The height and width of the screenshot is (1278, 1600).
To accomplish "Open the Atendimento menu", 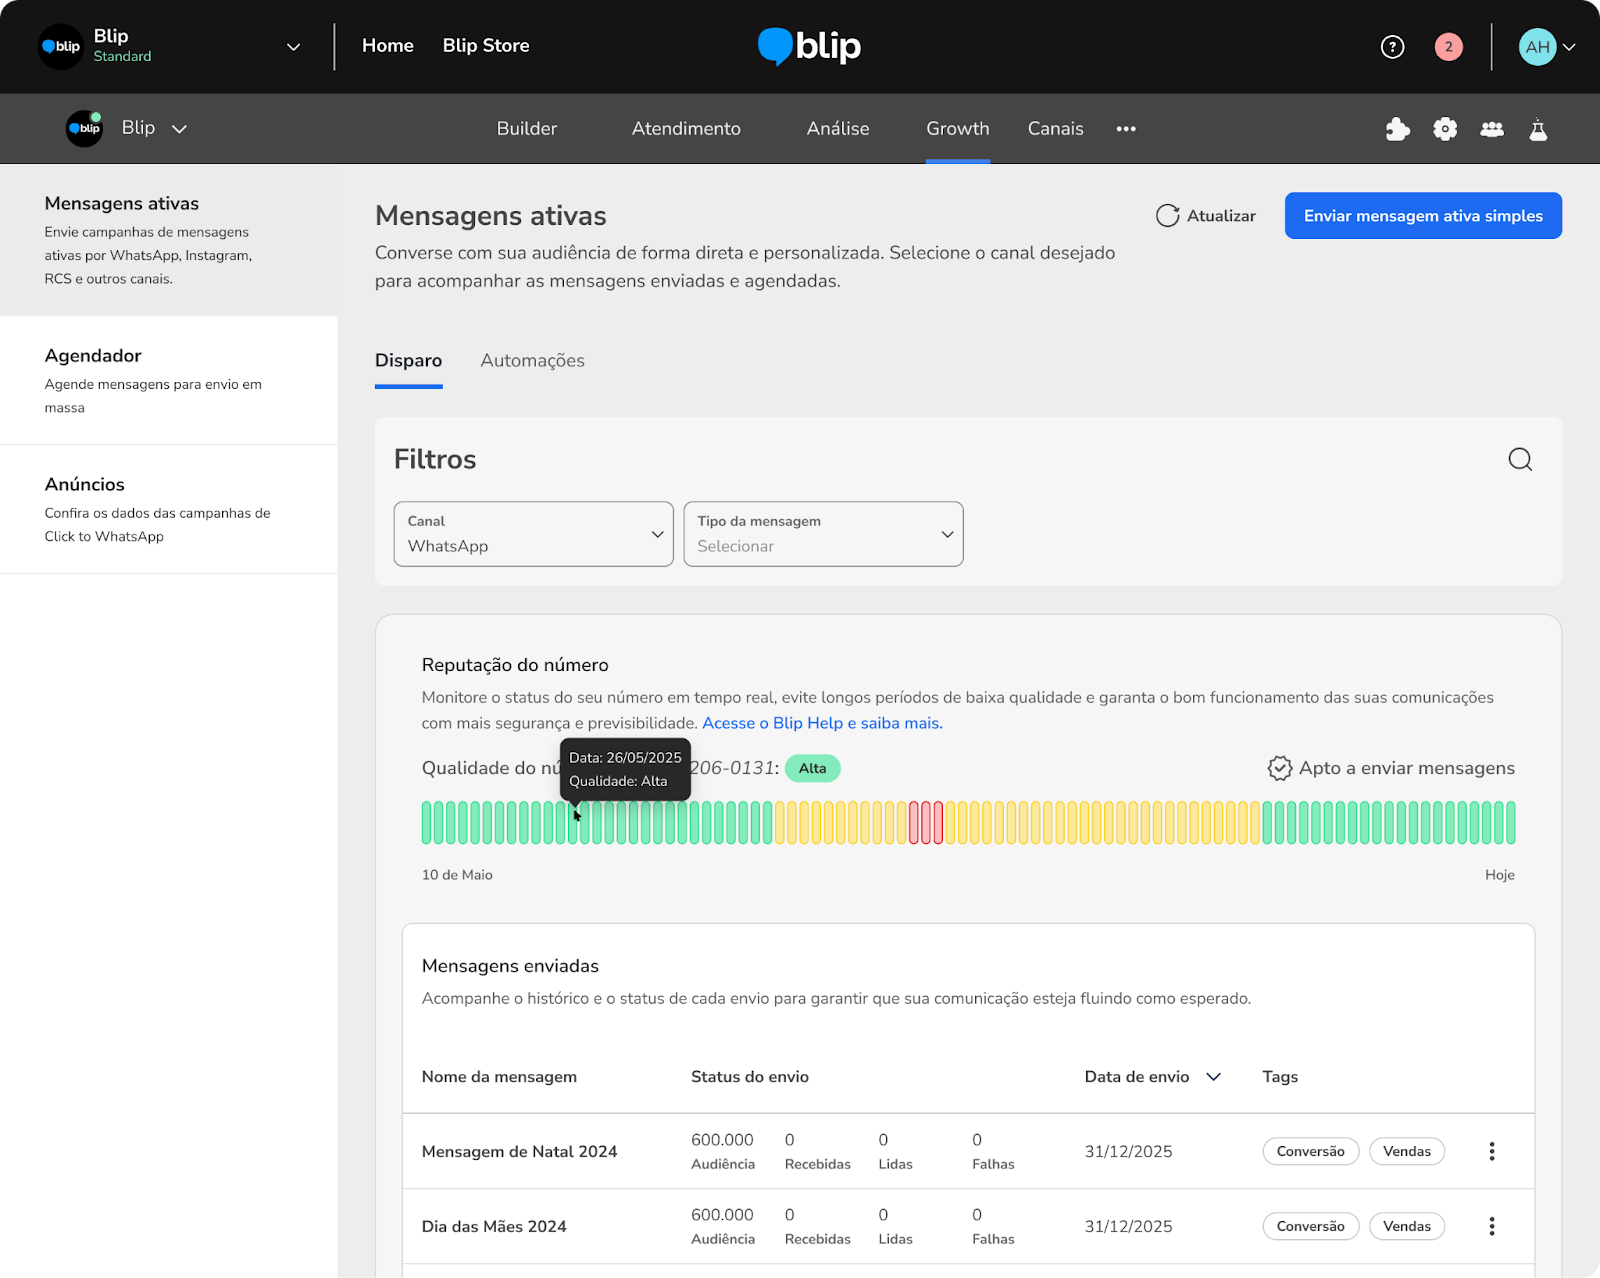I will point(686,129).
